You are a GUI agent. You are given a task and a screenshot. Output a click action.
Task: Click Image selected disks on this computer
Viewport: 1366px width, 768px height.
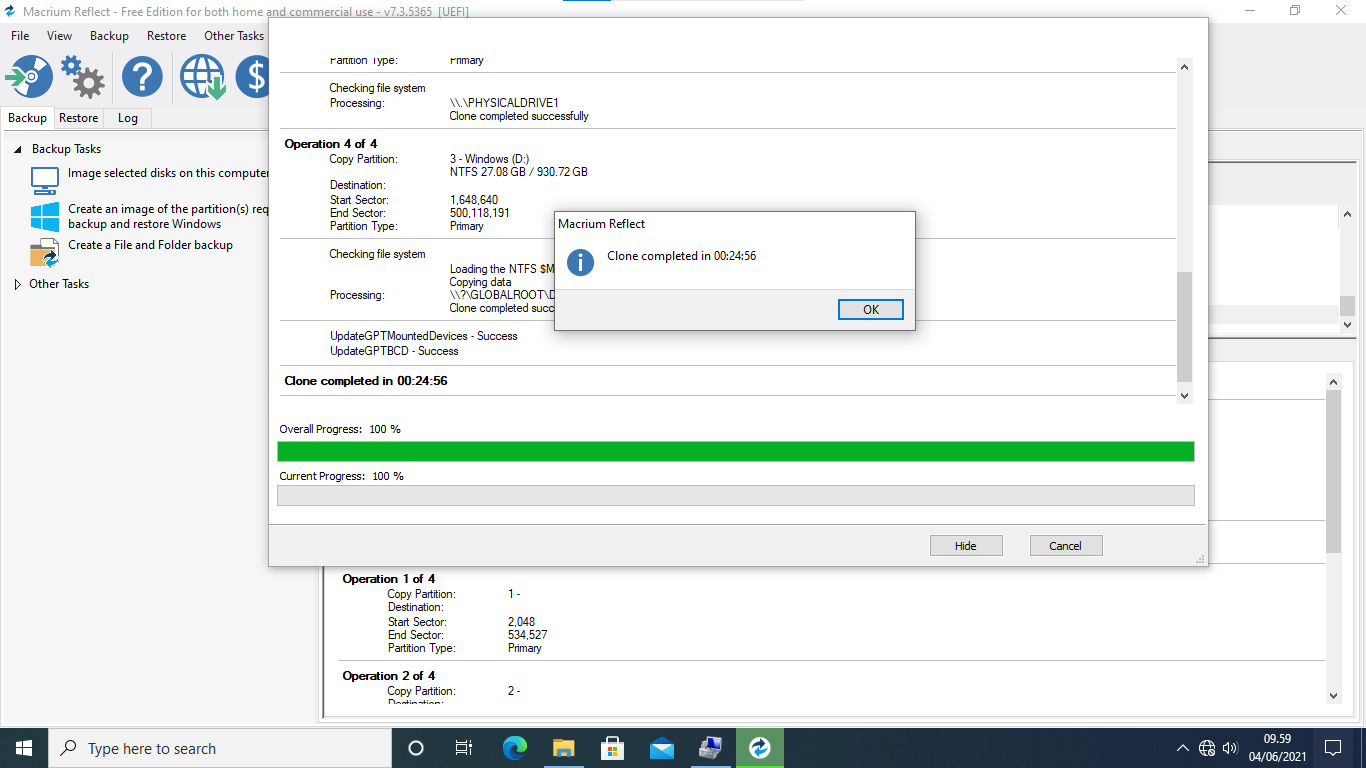click(x=168, y=173)
